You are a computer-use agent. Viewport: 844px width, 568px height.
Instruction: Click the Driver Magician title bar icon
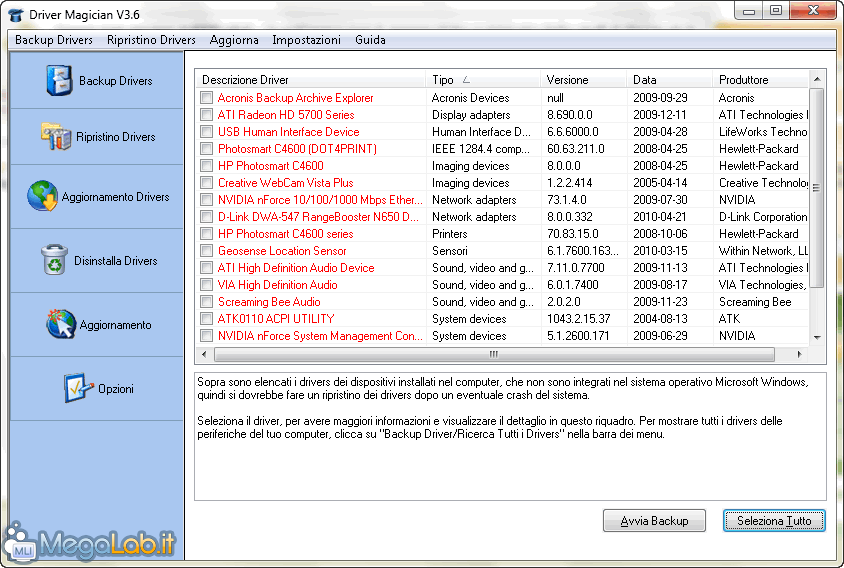tap(16, 15)
